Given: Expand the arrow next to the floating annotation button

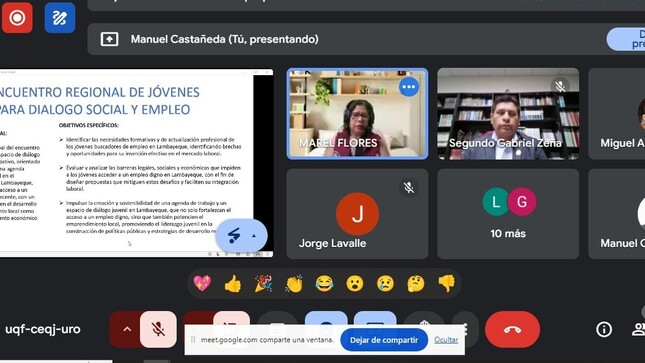Looking at the screenshot, I should coord(254,236).
